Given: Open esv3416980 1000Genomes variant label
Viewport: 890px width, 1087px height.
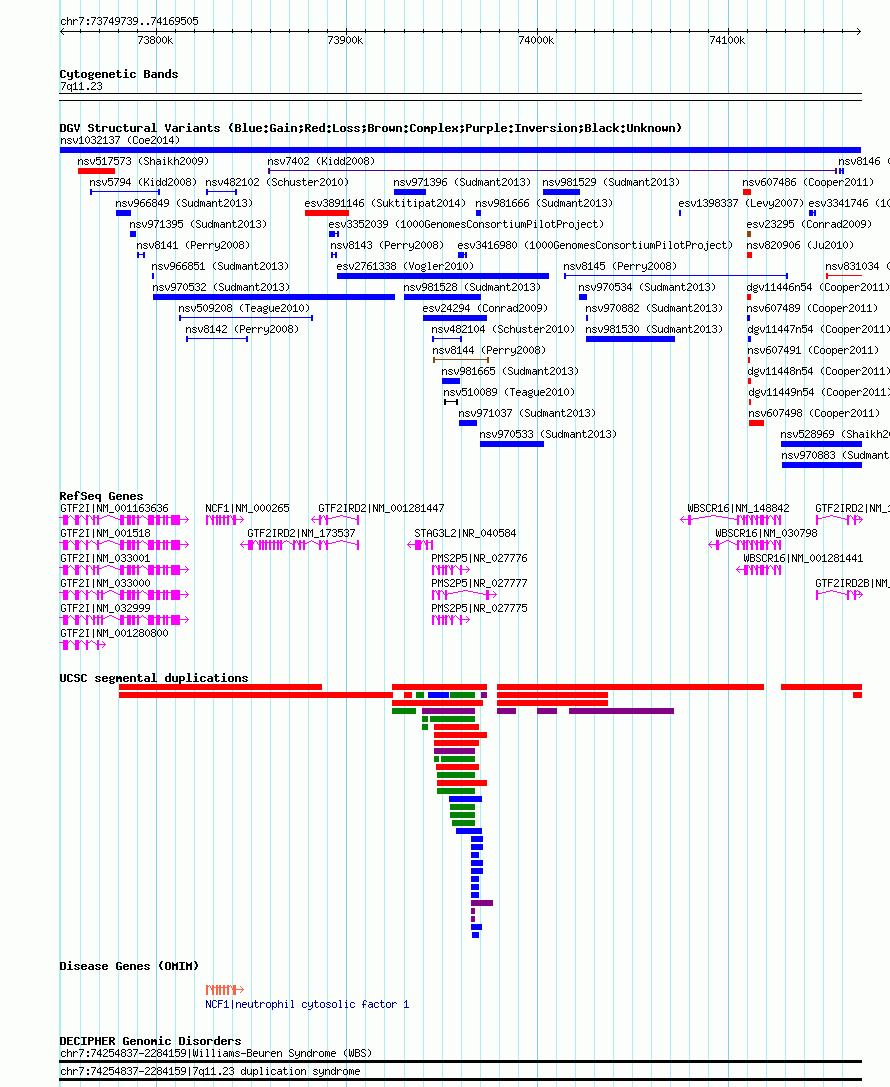Looking at the screenshot, I should coord(595,245).
